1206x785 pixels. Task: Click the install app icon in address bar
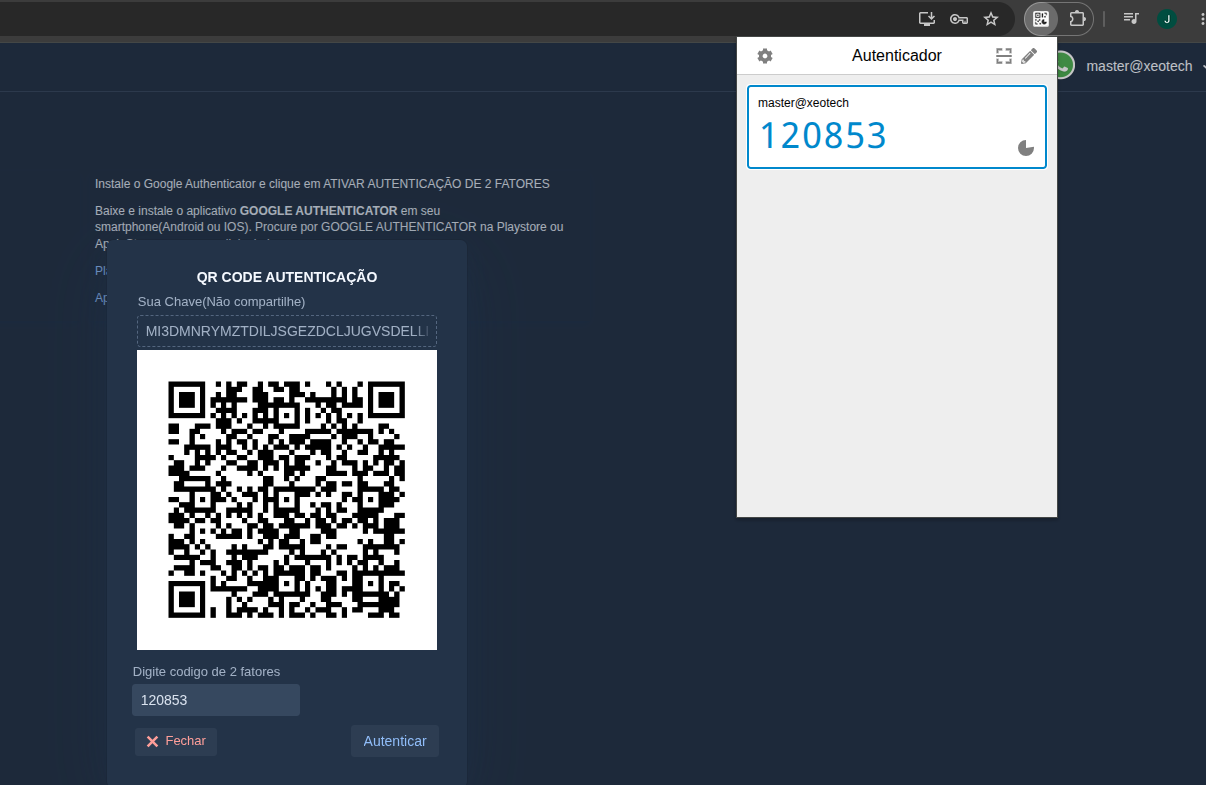(927, 18)
